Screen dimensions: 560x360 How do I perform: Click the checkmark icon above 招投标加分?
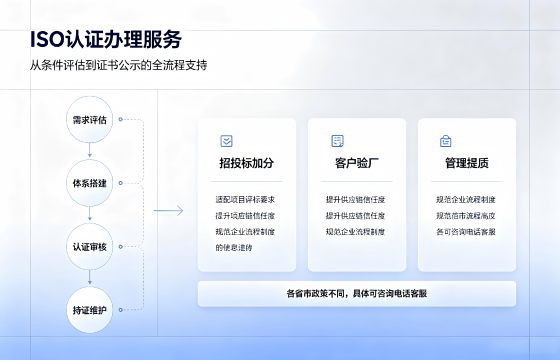(226, 141)
